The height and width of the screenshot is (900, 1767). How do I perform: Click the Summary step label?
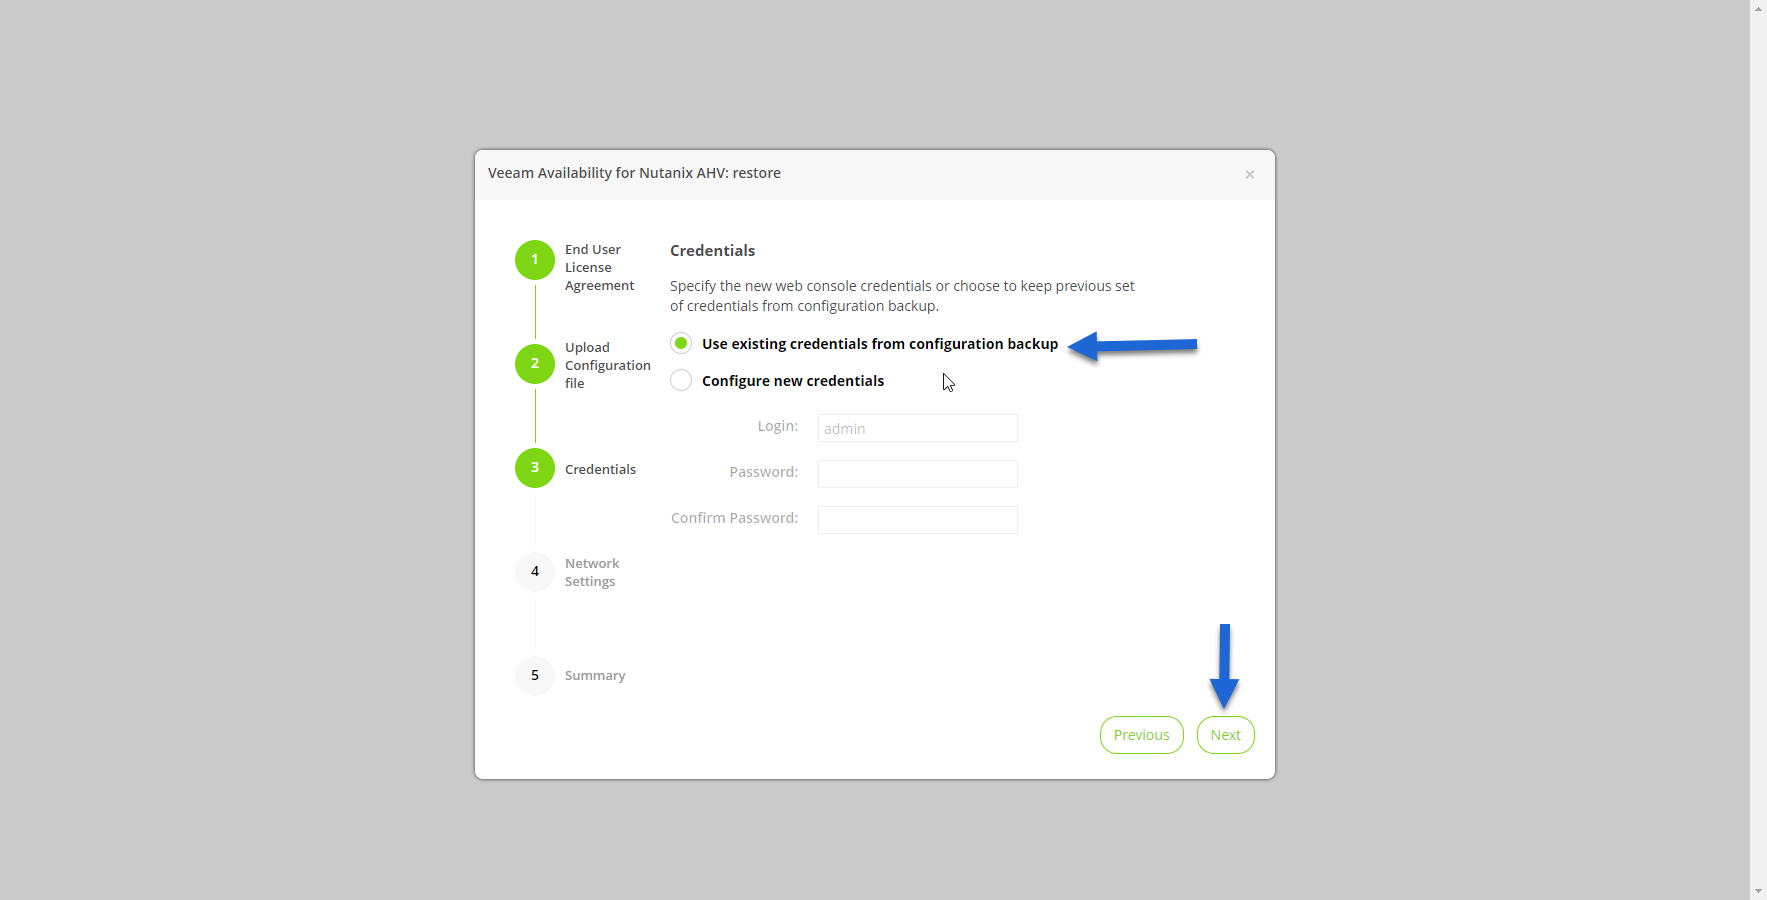pos(595,676)
